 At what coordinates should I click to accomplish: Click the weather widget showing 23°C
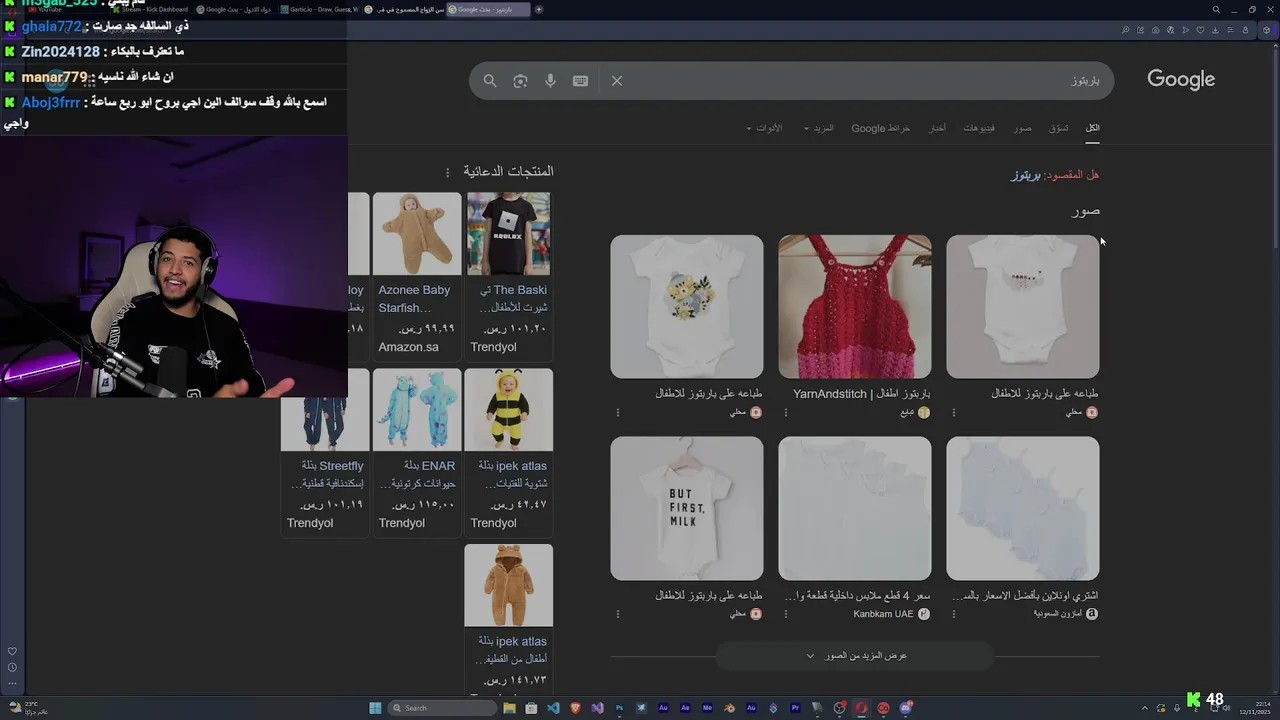point(29,708)
